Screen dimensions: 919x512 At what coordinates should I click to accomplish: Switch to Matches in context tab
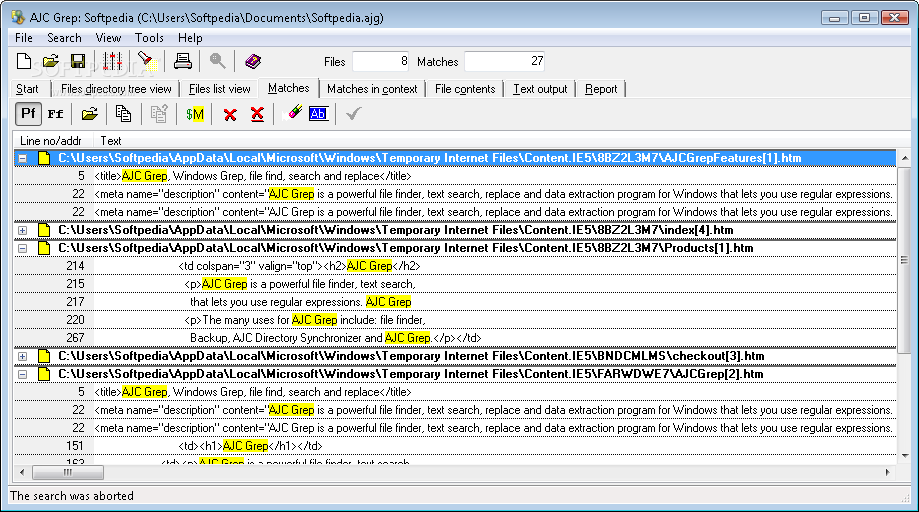pos(372,89)
